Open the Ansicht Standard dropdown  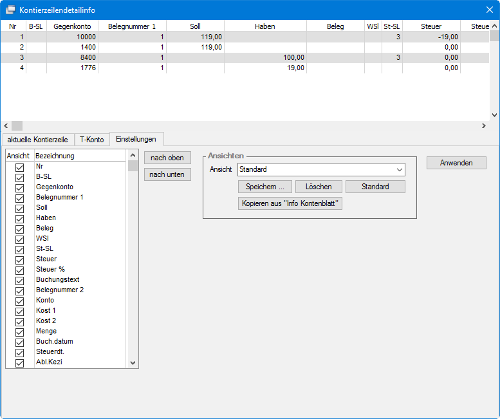[x=321, y=169]
